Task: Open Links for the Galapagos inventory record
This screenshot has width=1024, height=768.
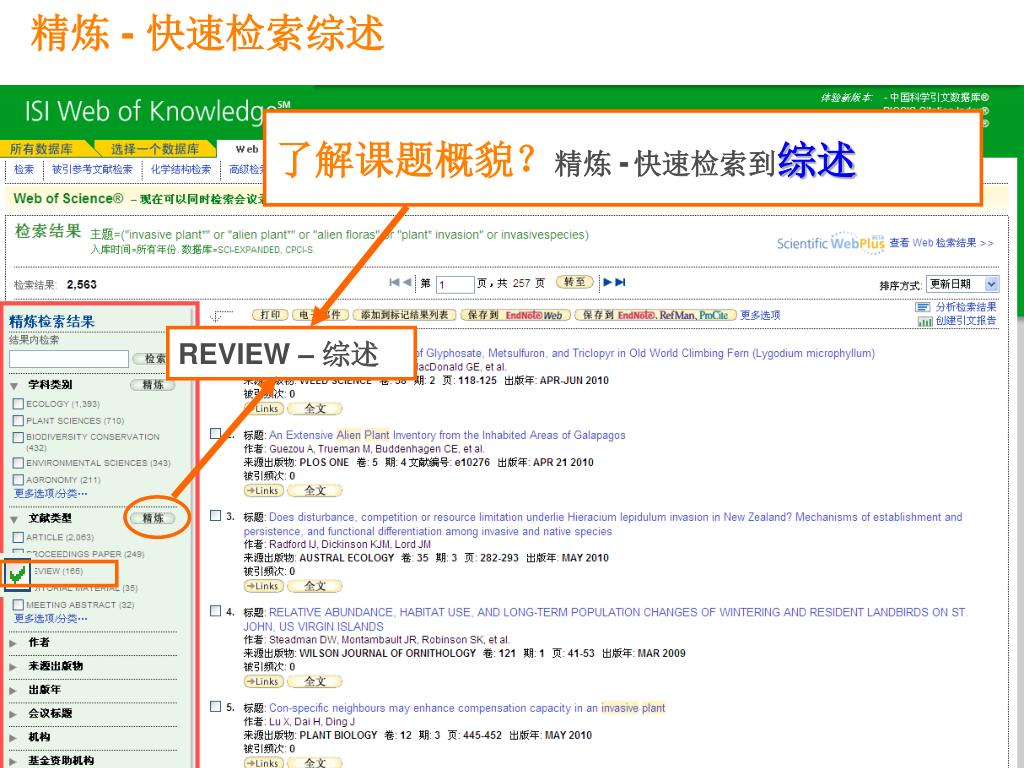Action: pyautogui.click(x=264, y=490)
